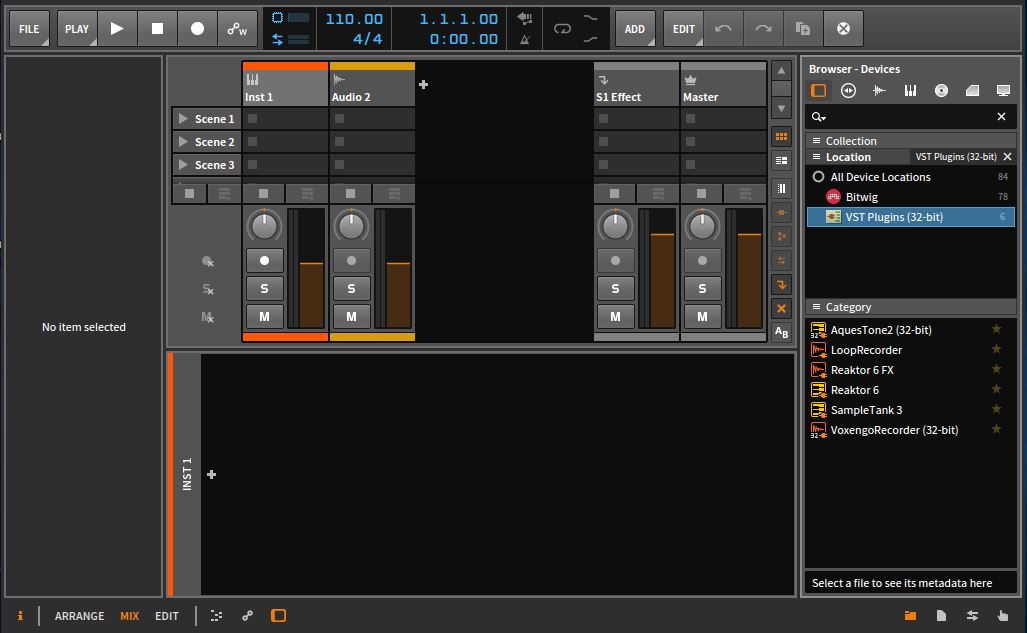
Task: Open the FILE dropdown menu
Action: click(29, 28)
